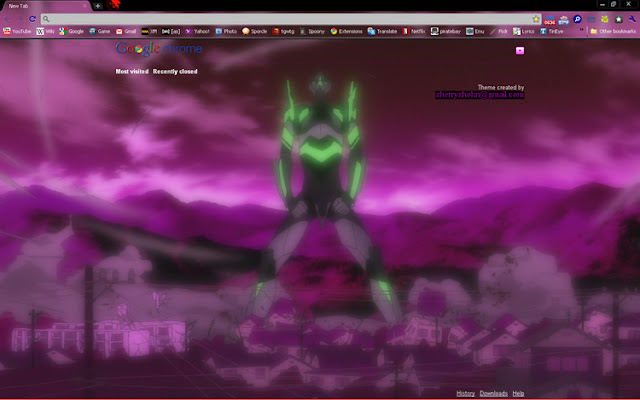
Task: Bookmark this page with the star icon
Action: pyautogui.click(x=536, y=19)
